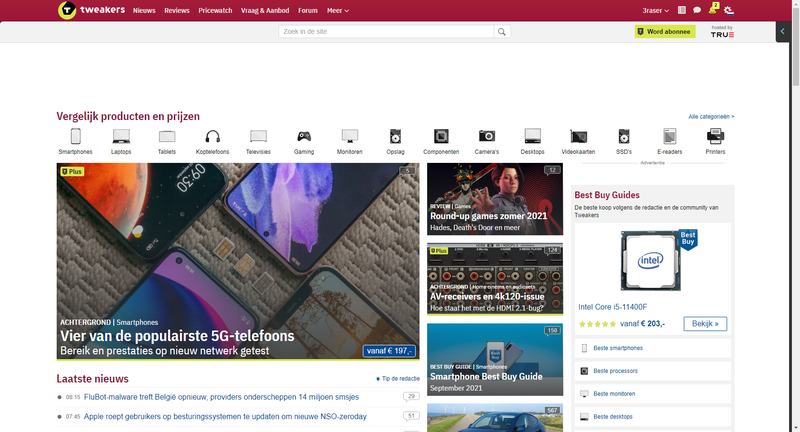Expand the collapsed side panel arrow
Screen dimensions: 800x432
pyautogui.click(x=783, y=32)
